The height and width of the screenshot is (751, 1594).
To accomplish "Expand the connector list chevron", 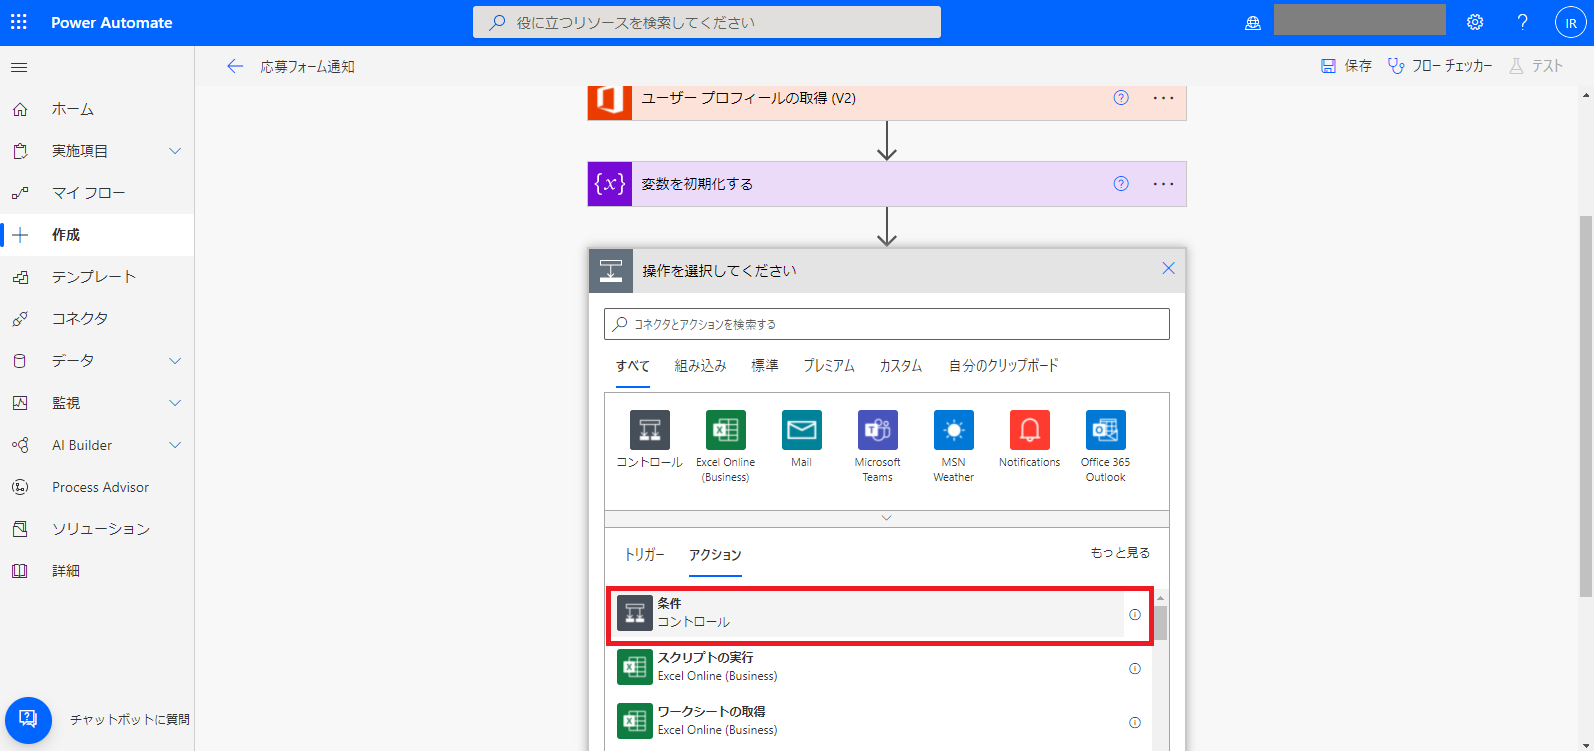I will (886, 518).
